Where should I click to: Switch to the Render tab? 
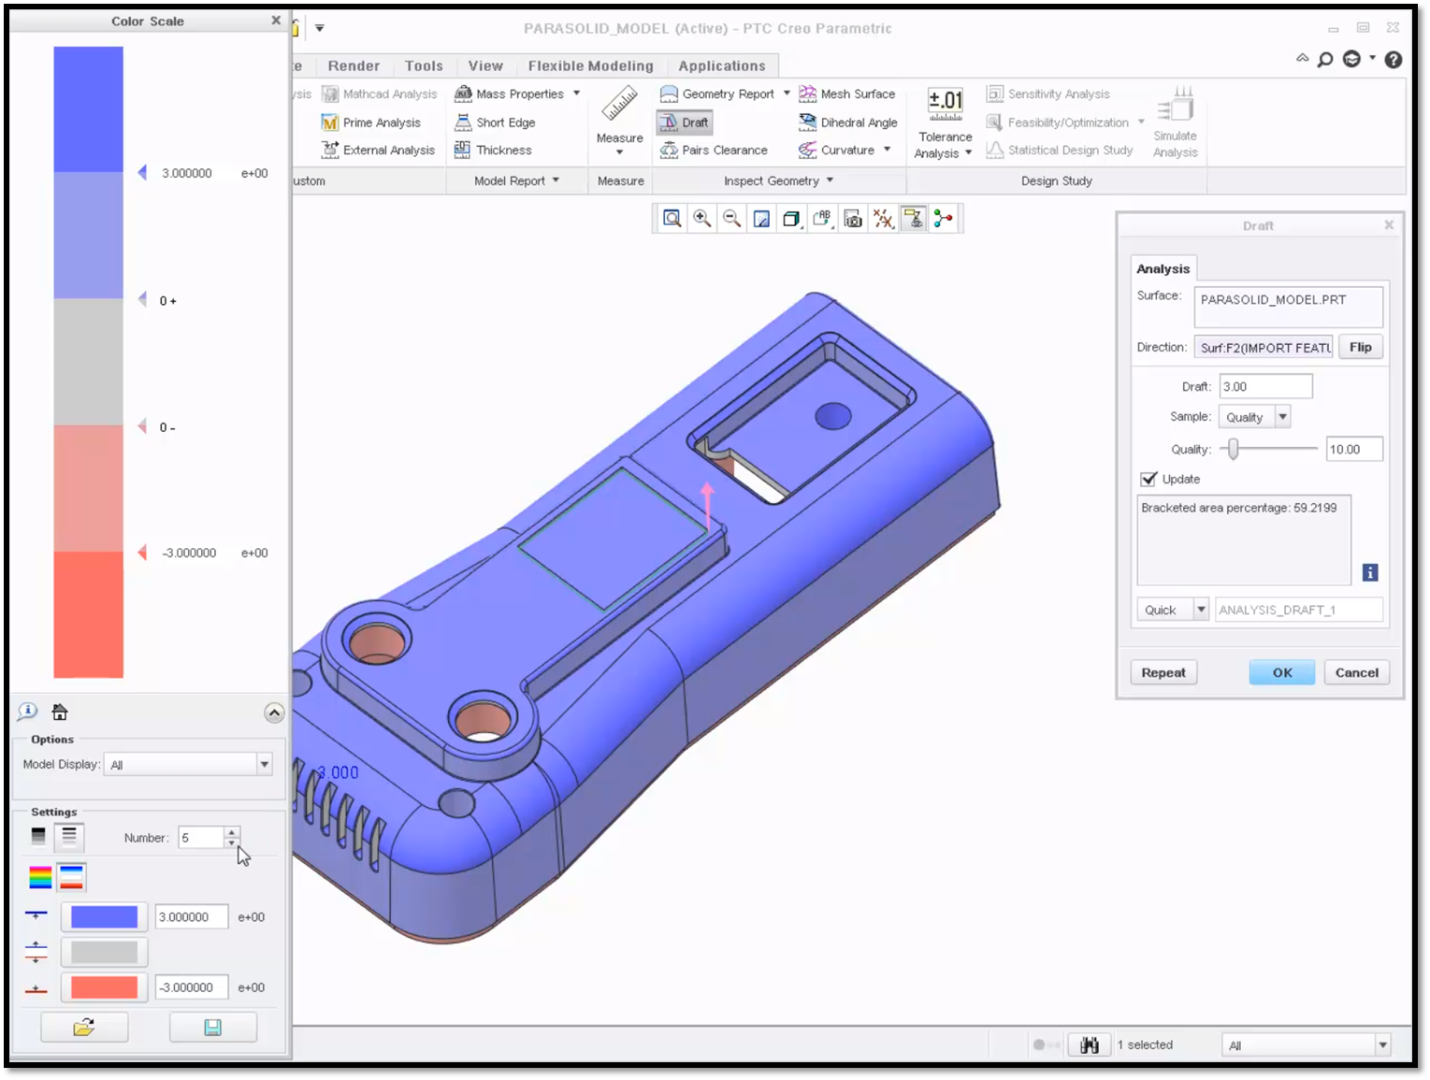354,66
